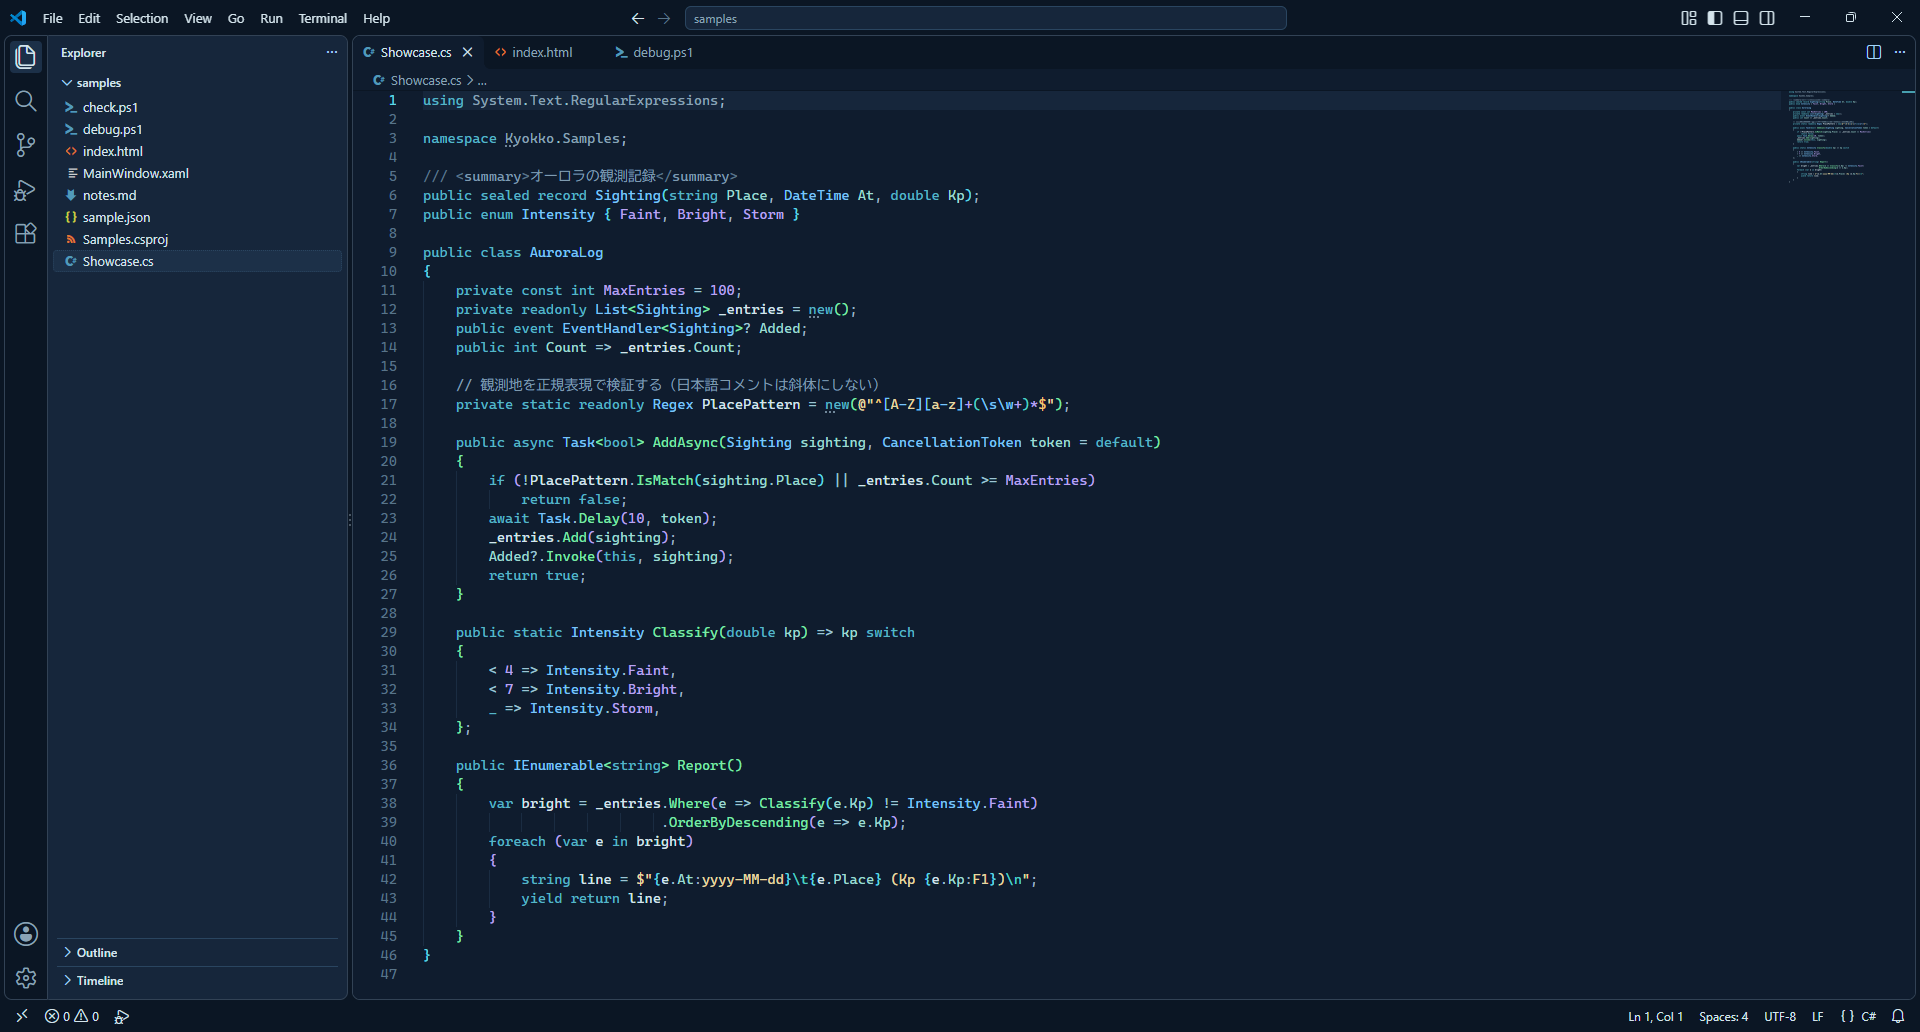This screenshot has width=1920, height=1032.
Task: Open the Run and Debug view icon
Action: click(26, 189)
